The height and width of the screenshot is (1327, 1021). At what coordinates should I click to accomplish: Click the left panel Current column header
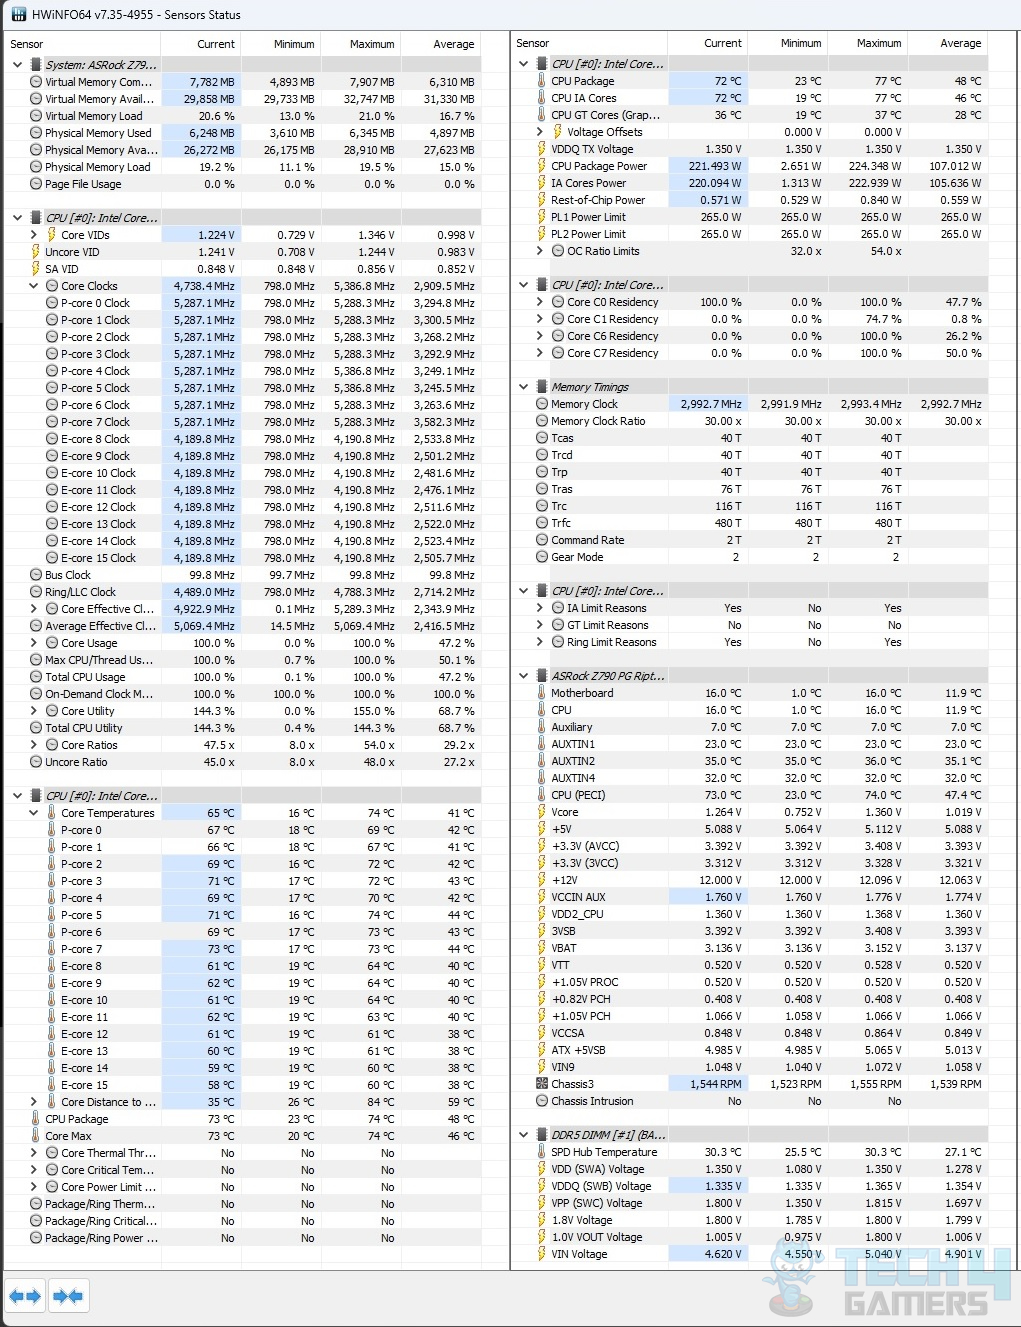[200, 44]
